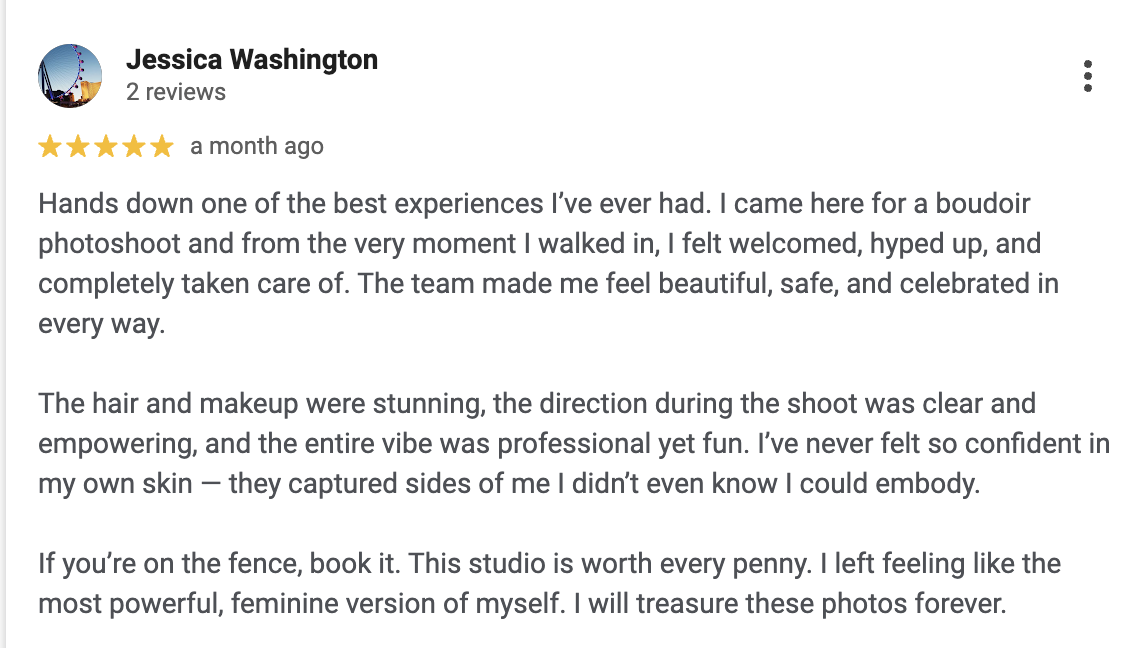Viewport: 1132px width, 648px height.
Task: Select the third rating star
Action: (106, 147)
